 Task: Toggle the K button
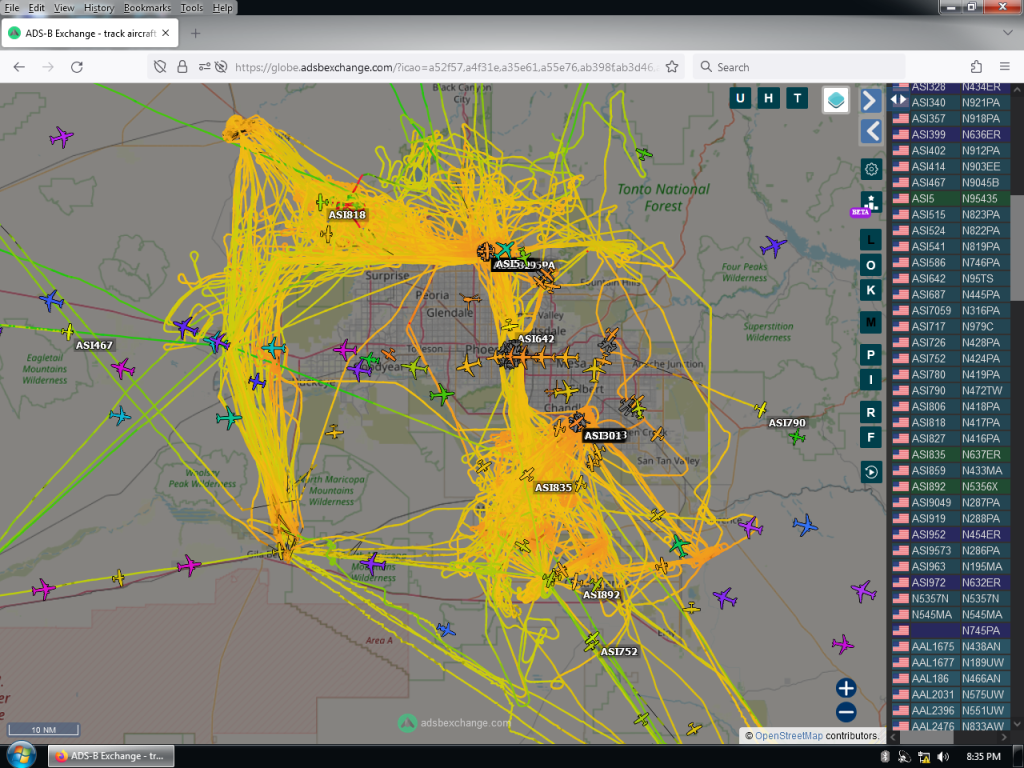pyautogui.click(x=871, y=290)
